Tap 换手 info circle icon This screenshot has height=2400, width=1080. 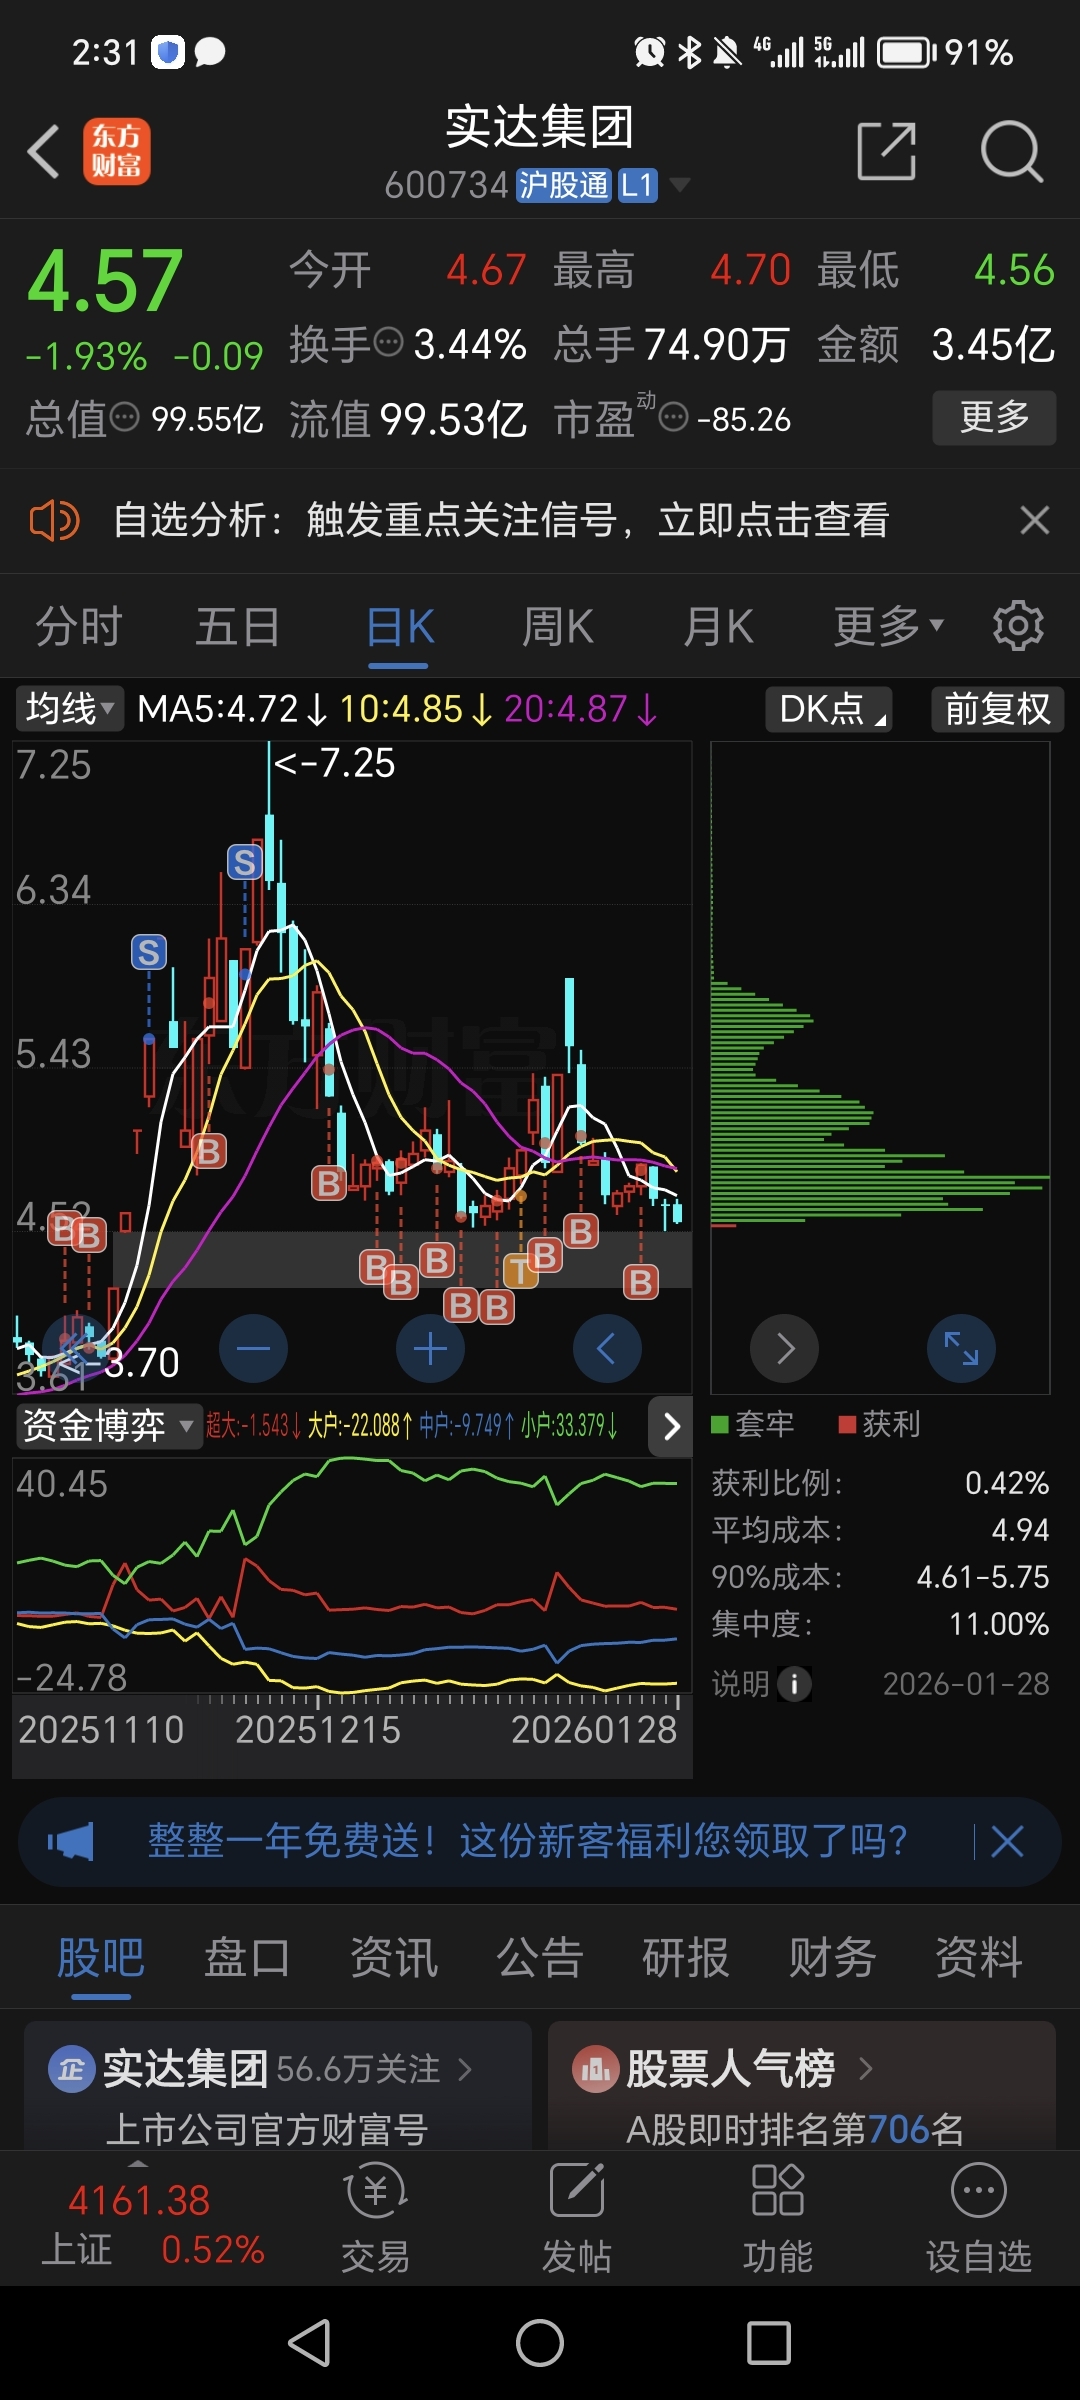(x=388, y=342)
